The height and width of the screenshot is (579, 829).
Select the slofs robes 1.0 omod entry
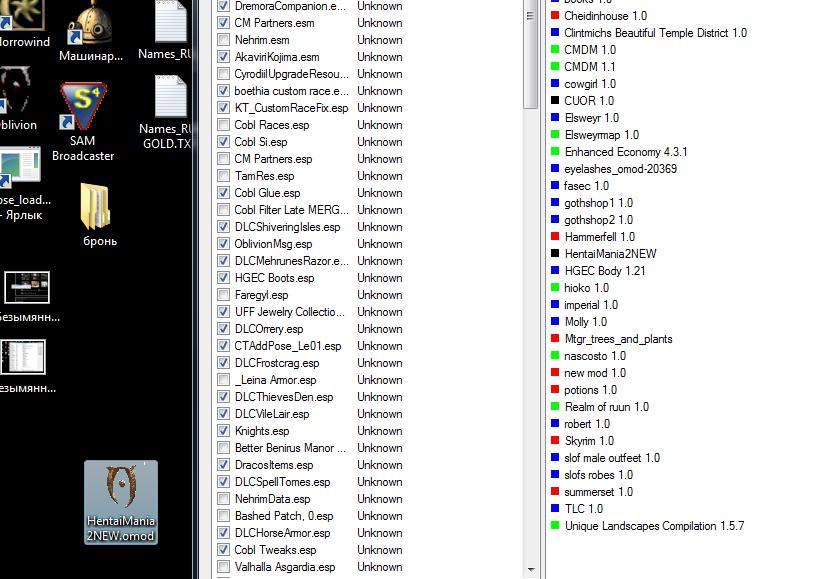point(598,474)
